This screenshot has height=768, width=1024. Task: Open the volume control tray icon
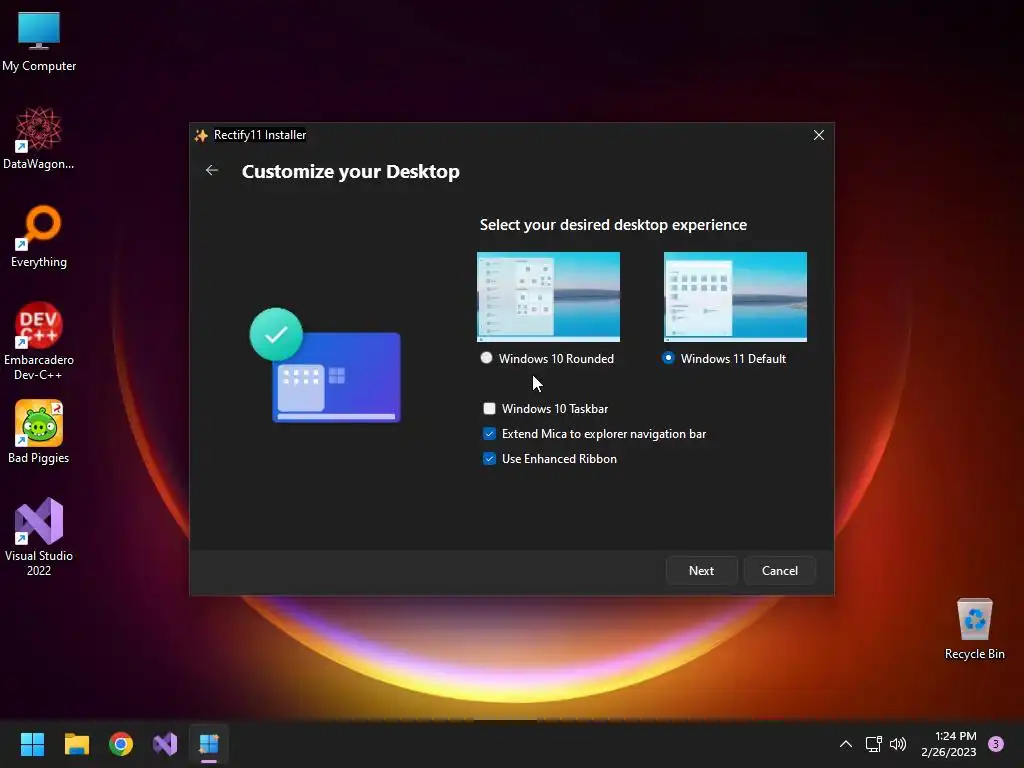(x=898, y=744)
